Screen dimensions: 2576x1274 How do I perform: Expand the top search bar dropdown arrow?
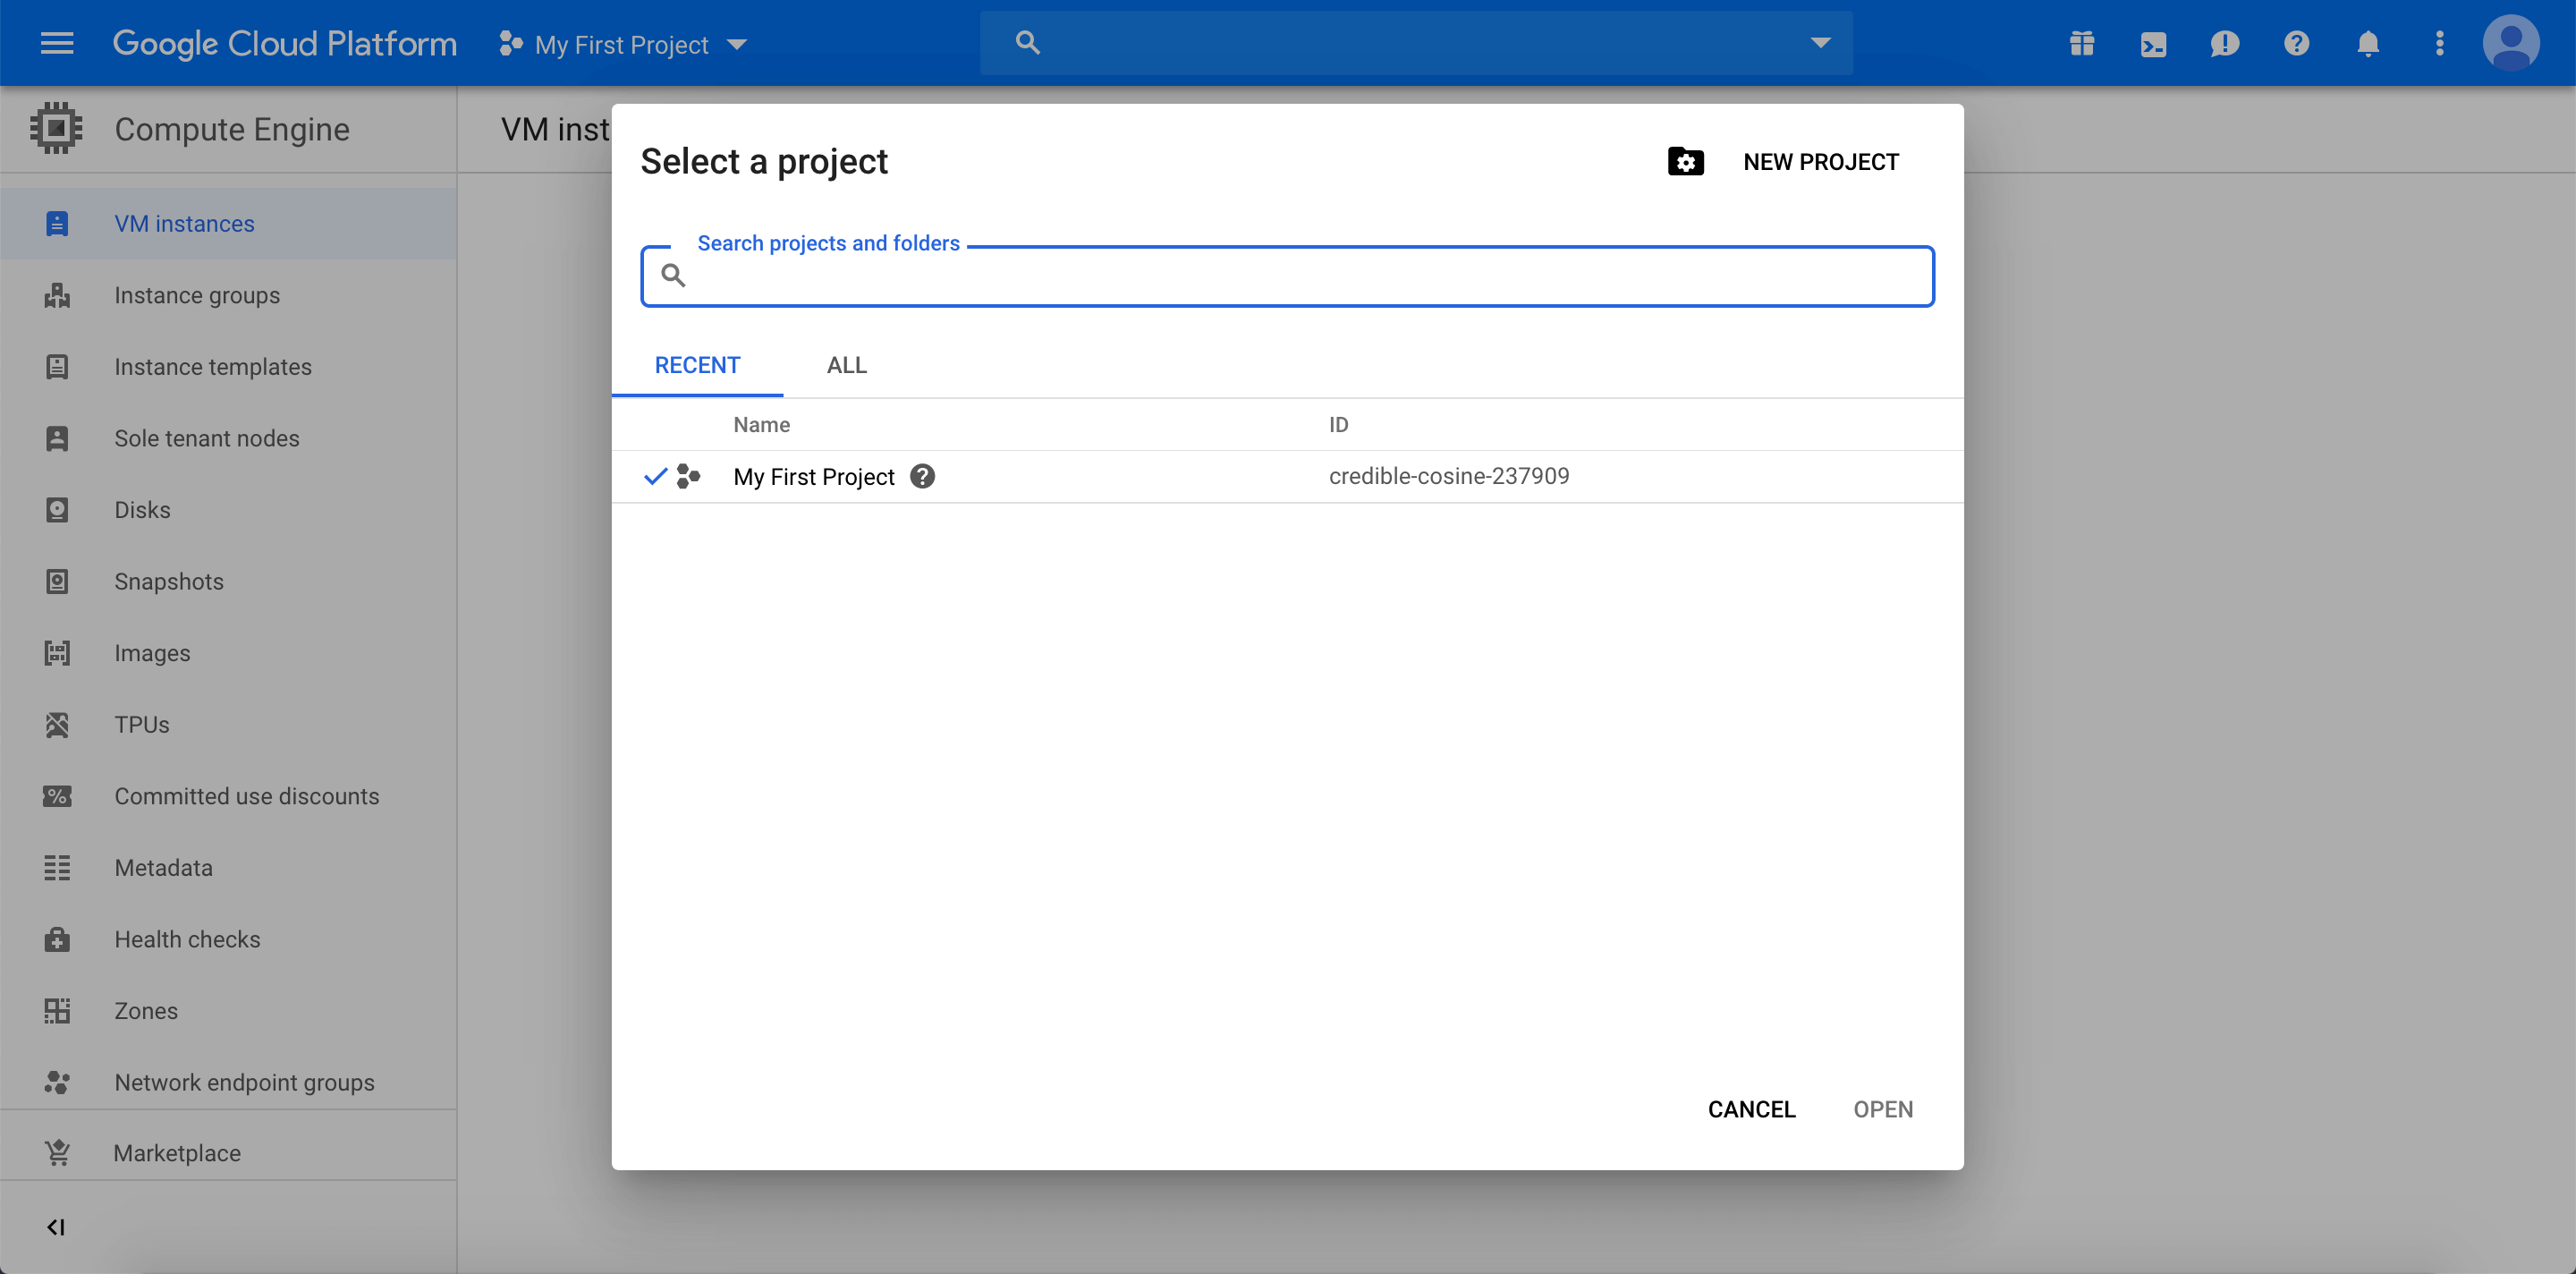(1820, 42)
